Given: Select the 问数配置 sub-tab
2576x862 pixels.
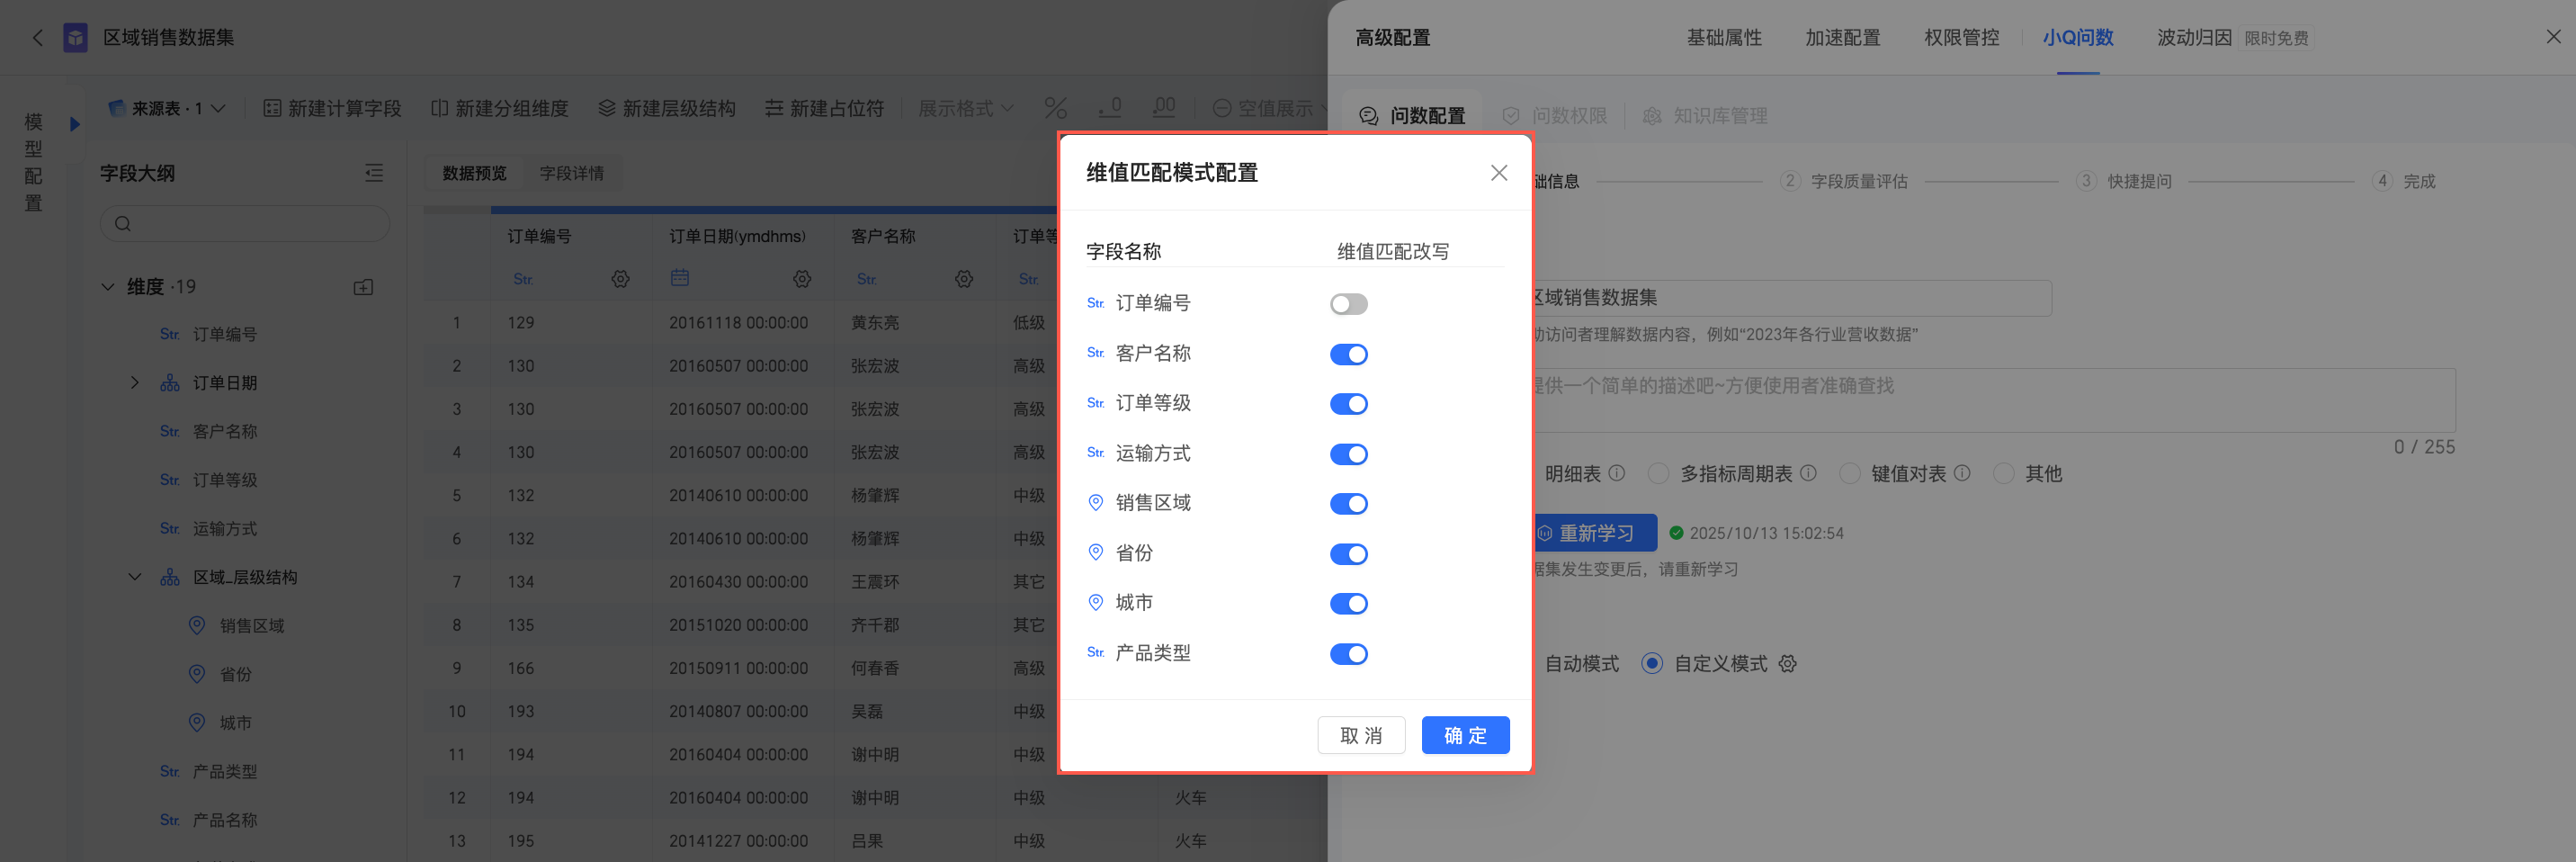Looking at the screenshot, I should click(1412, 116).
